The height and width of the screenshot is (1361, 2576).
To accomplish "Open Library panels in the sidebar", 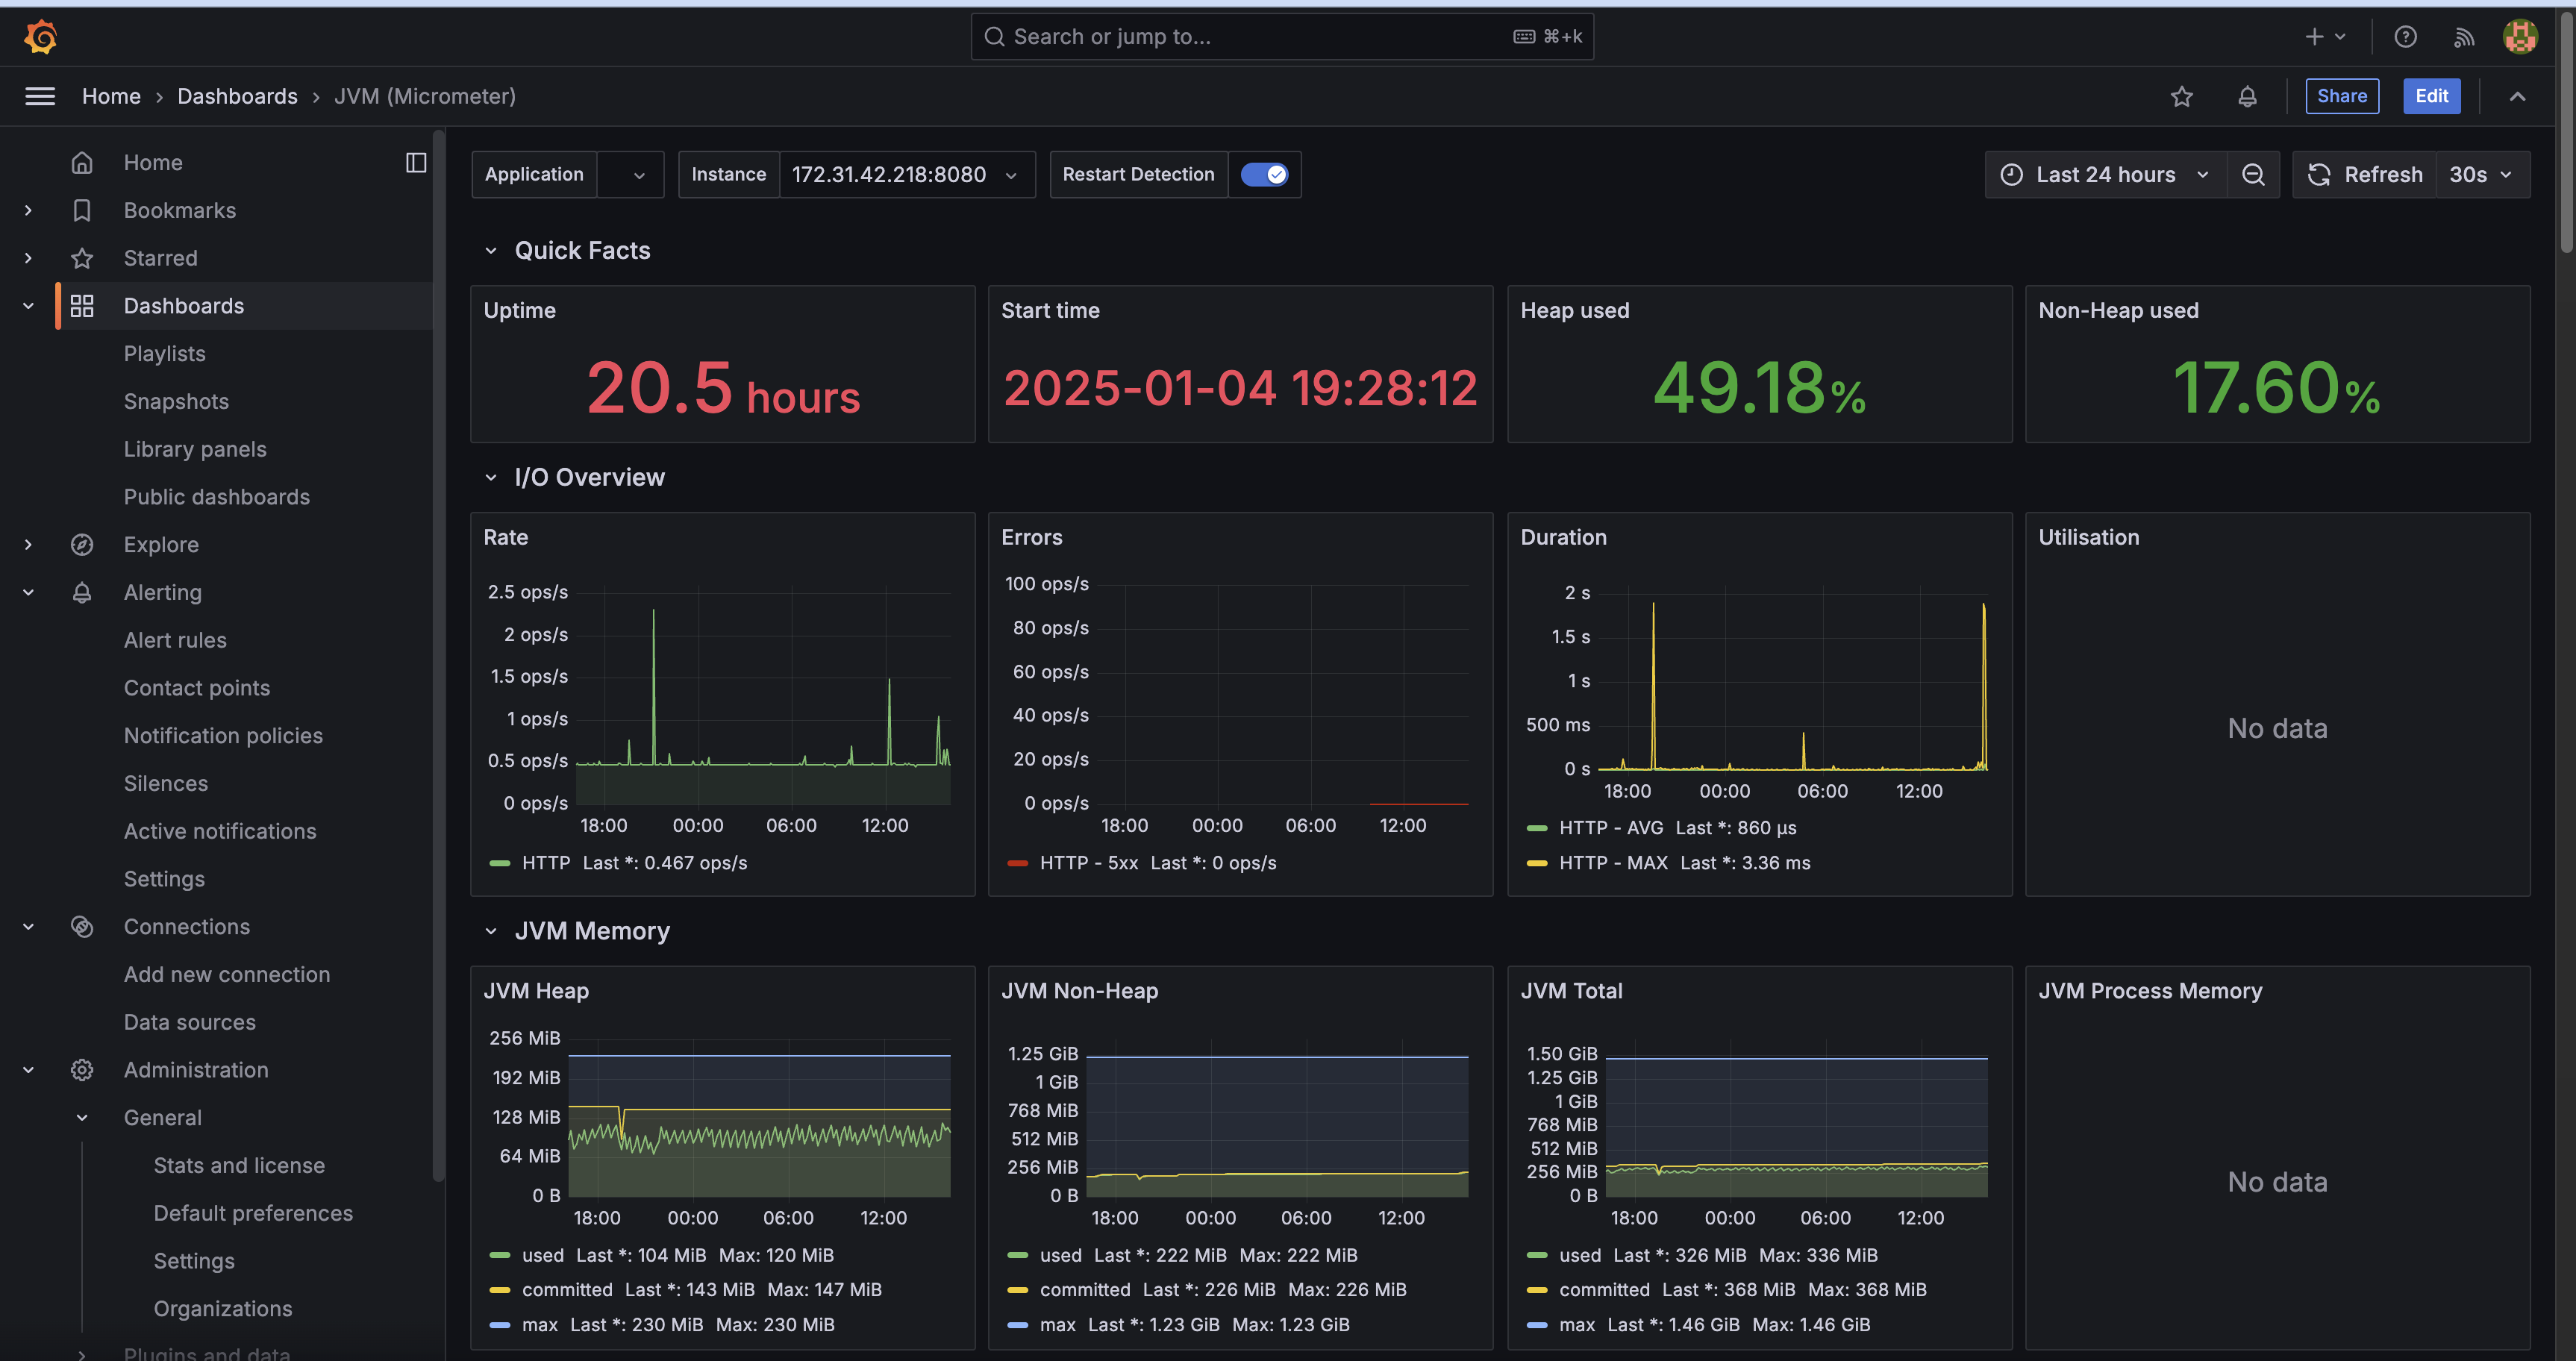I will (195, 449).
